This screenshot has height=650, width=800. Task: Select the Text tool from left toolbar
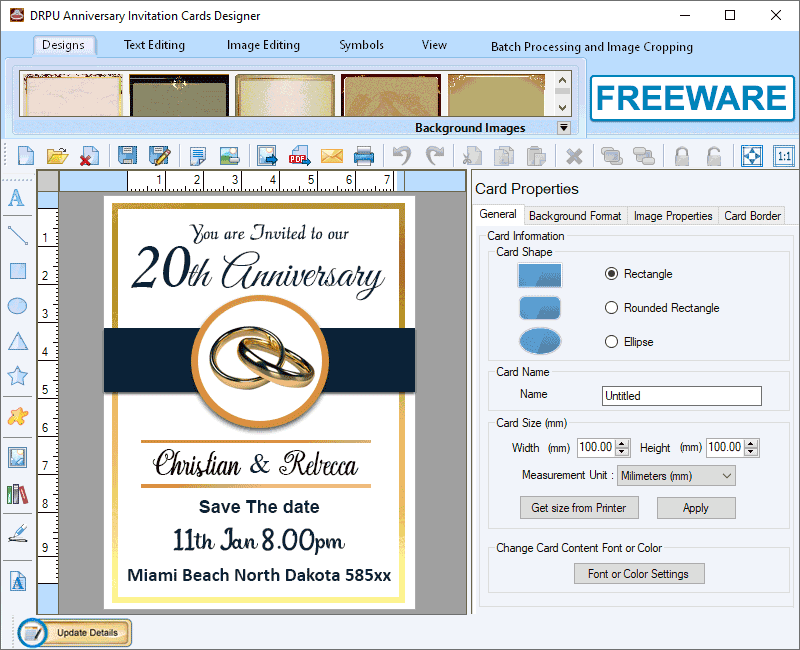pos(16,199)
